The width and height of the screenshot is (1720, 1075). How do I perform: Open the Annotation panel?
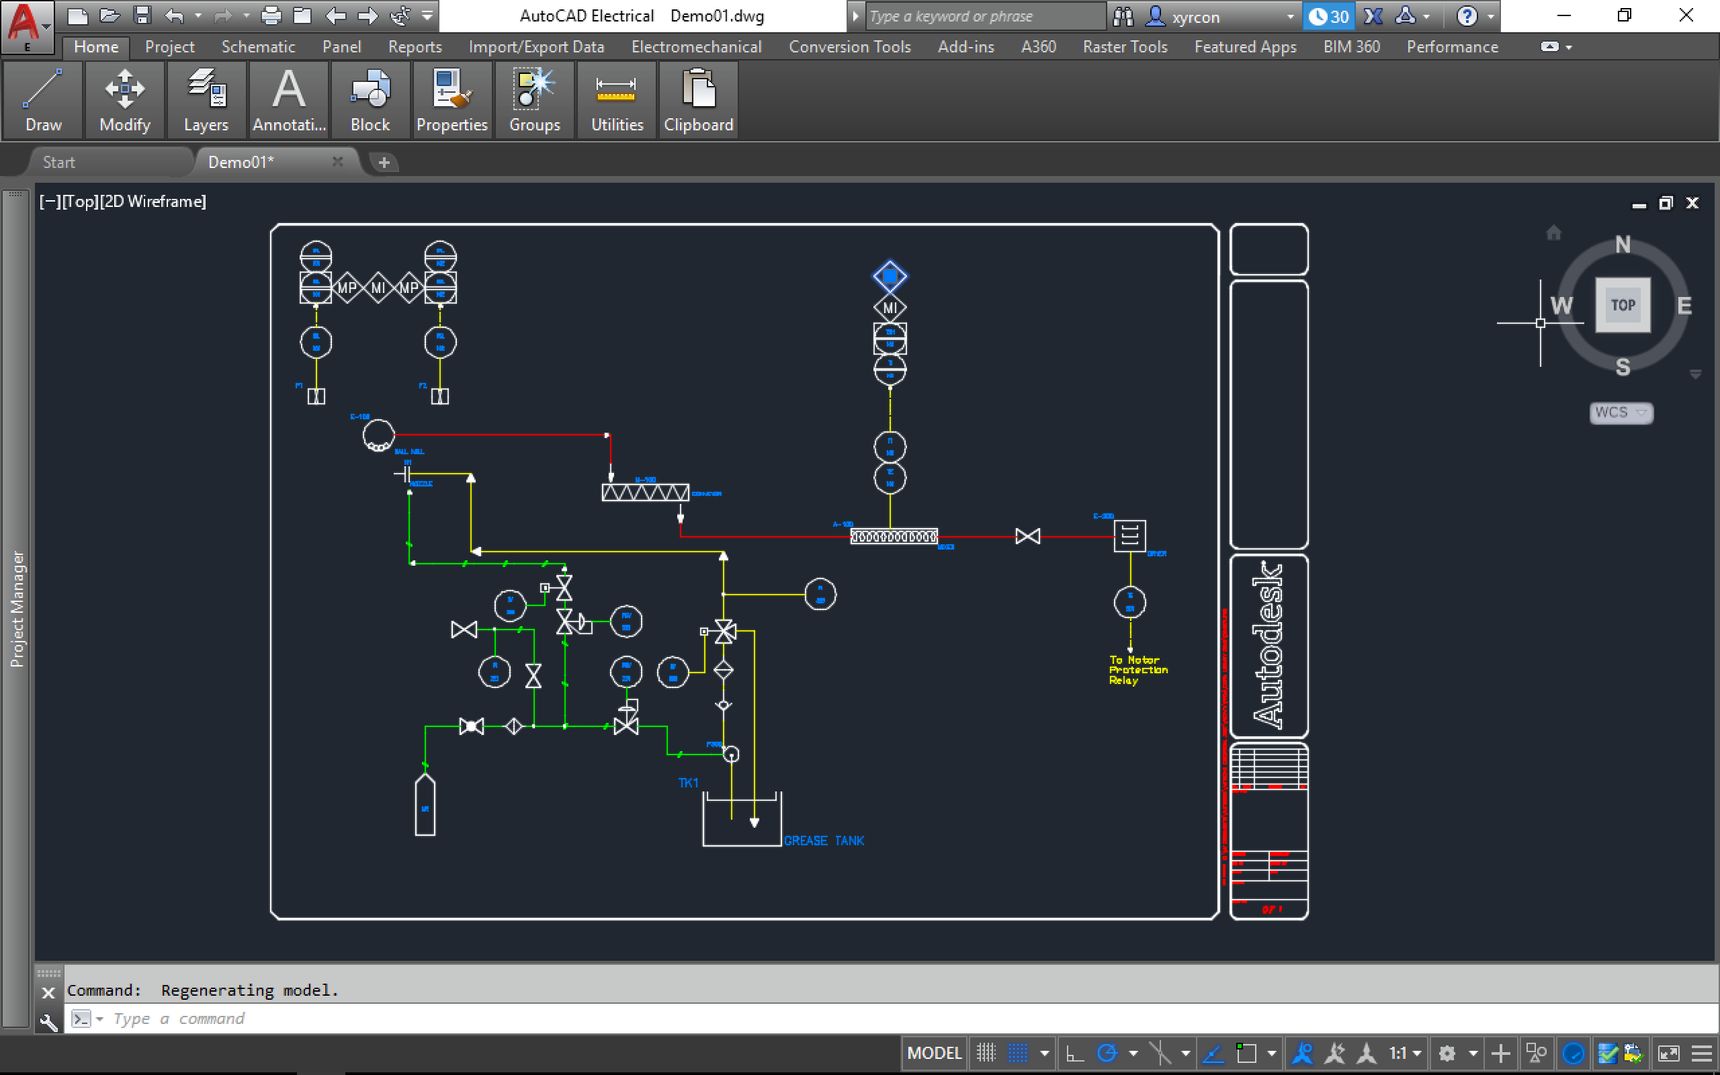[289, 99]
